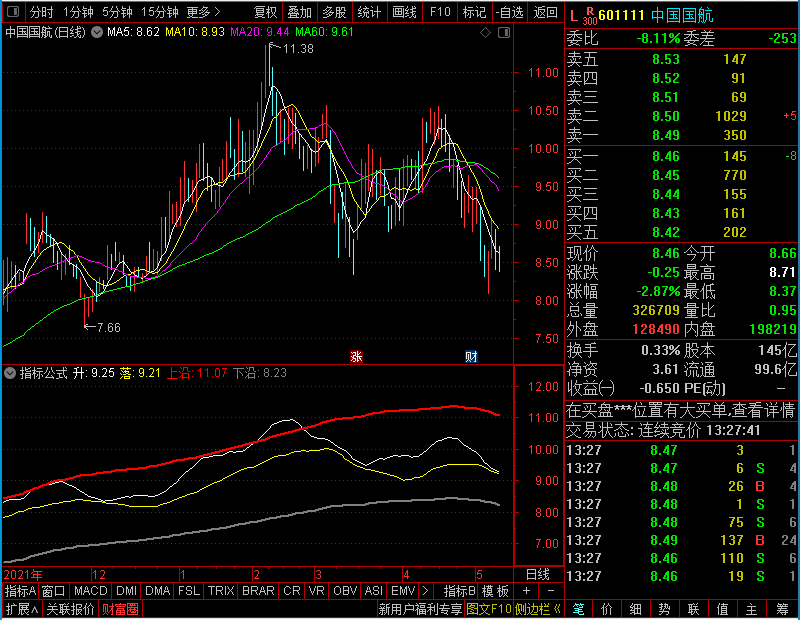Open 图文F10 link
The height and width of the screenshot is (620, 800).
(x=489, y=609)
